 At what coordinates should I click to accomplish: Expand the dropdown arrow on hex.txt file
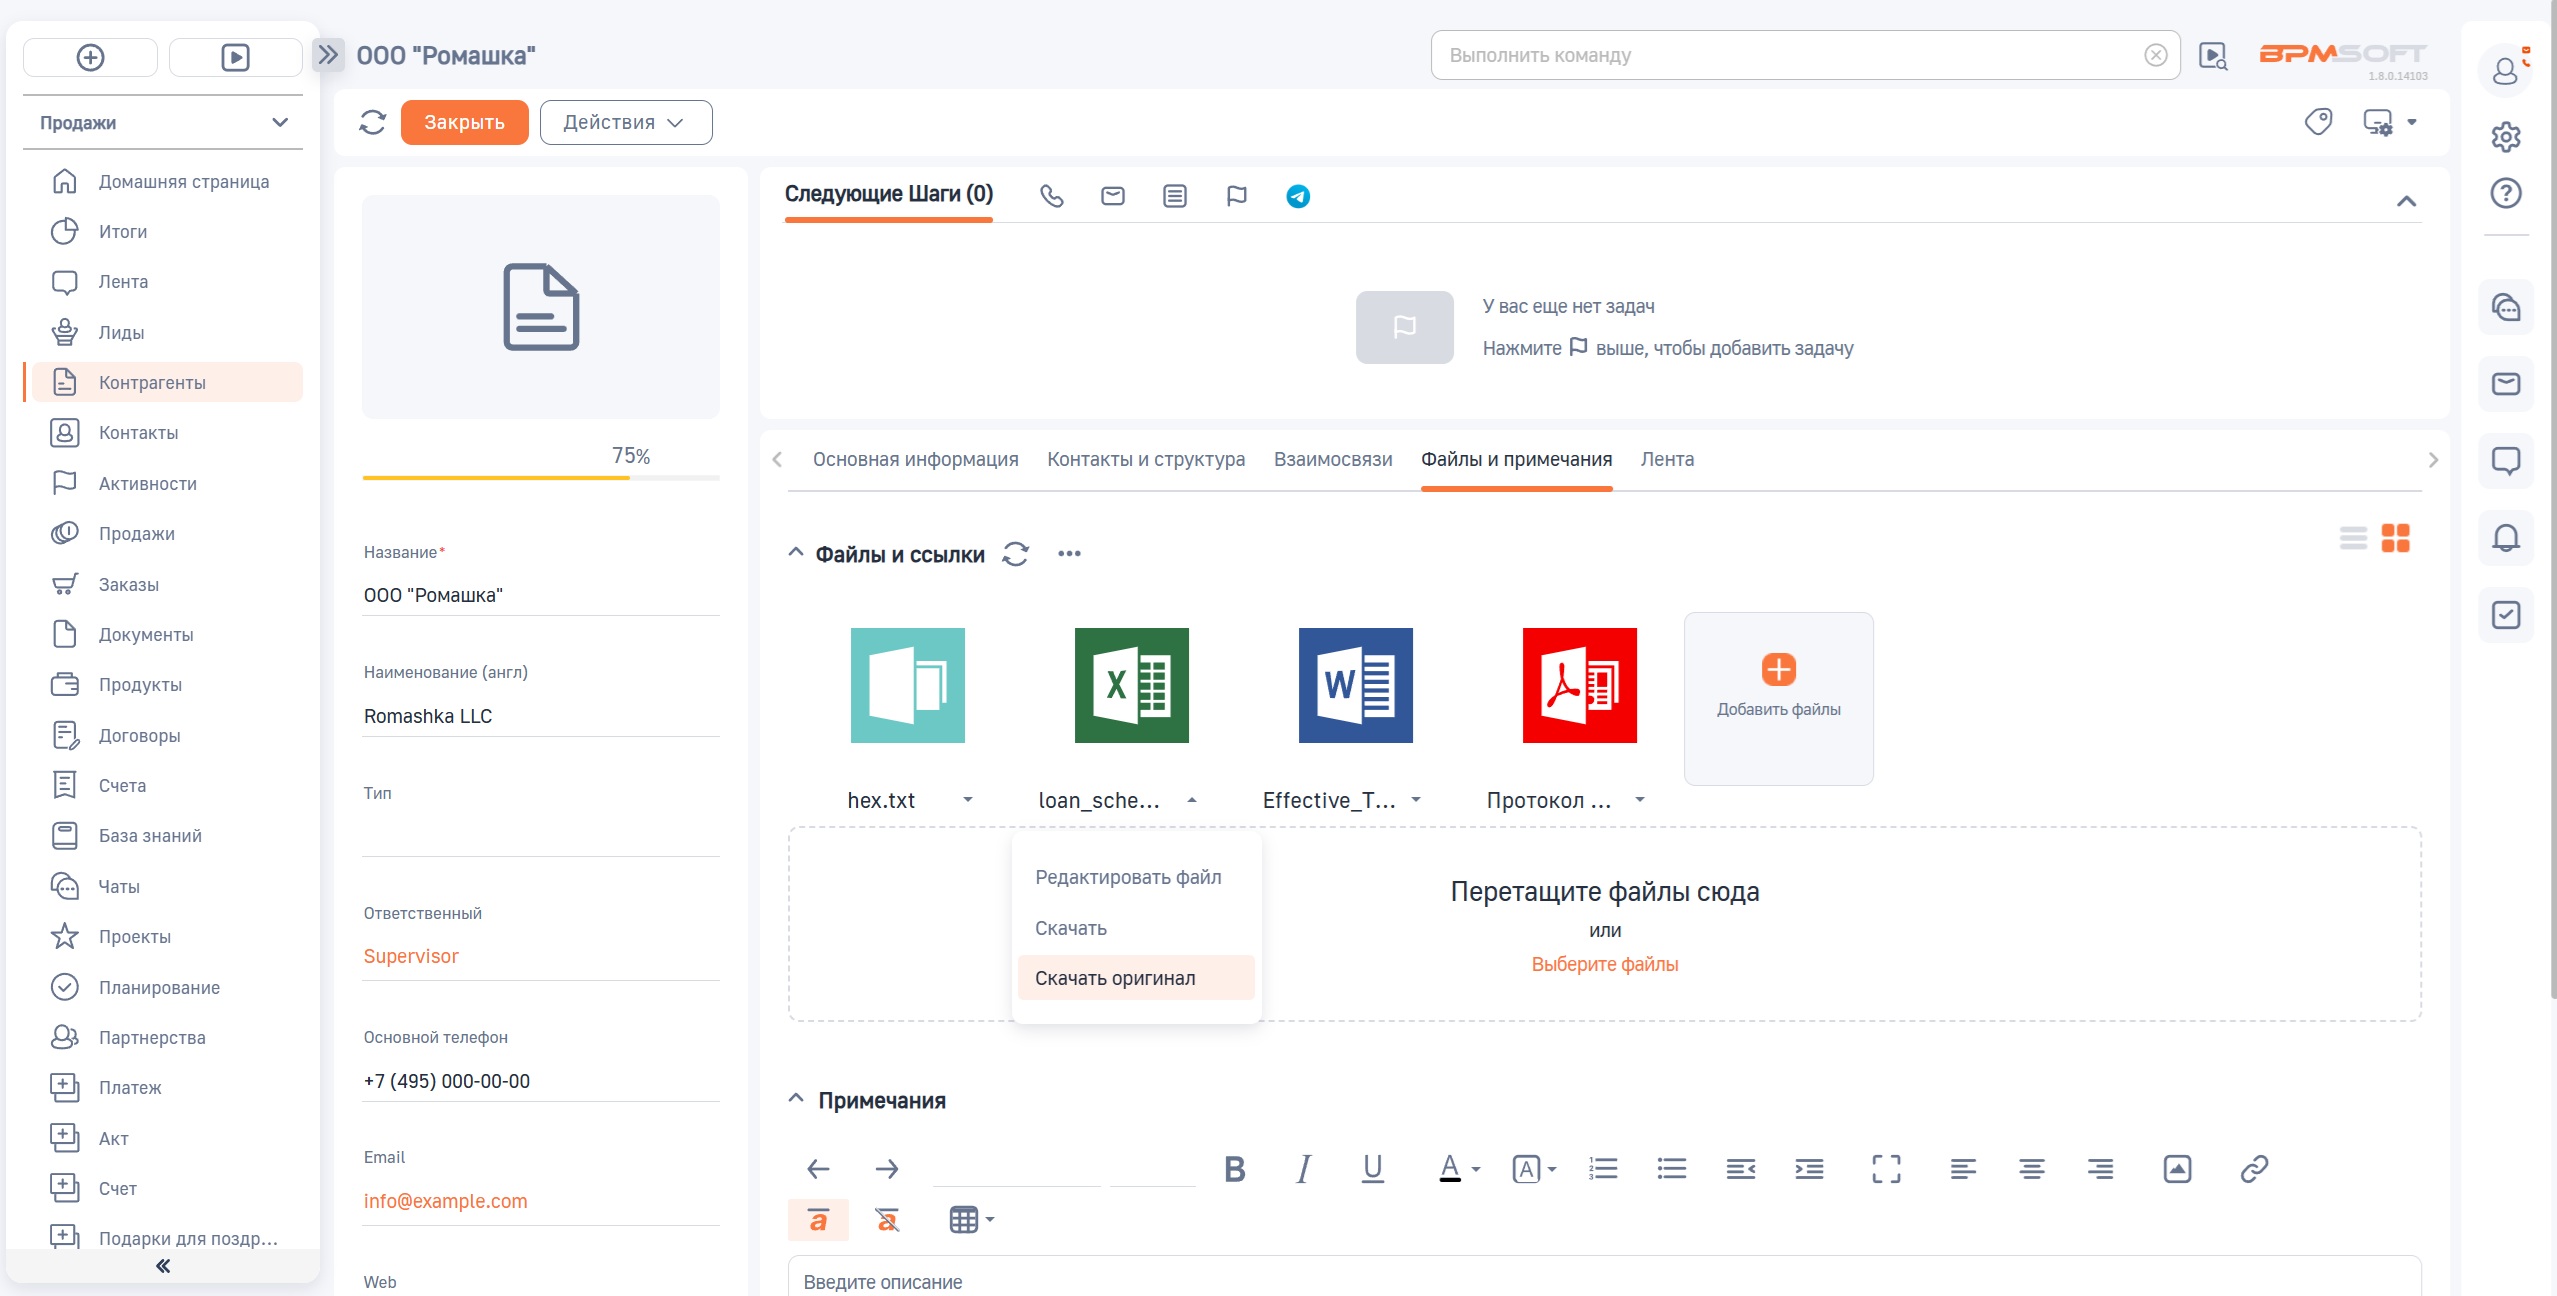967,800
